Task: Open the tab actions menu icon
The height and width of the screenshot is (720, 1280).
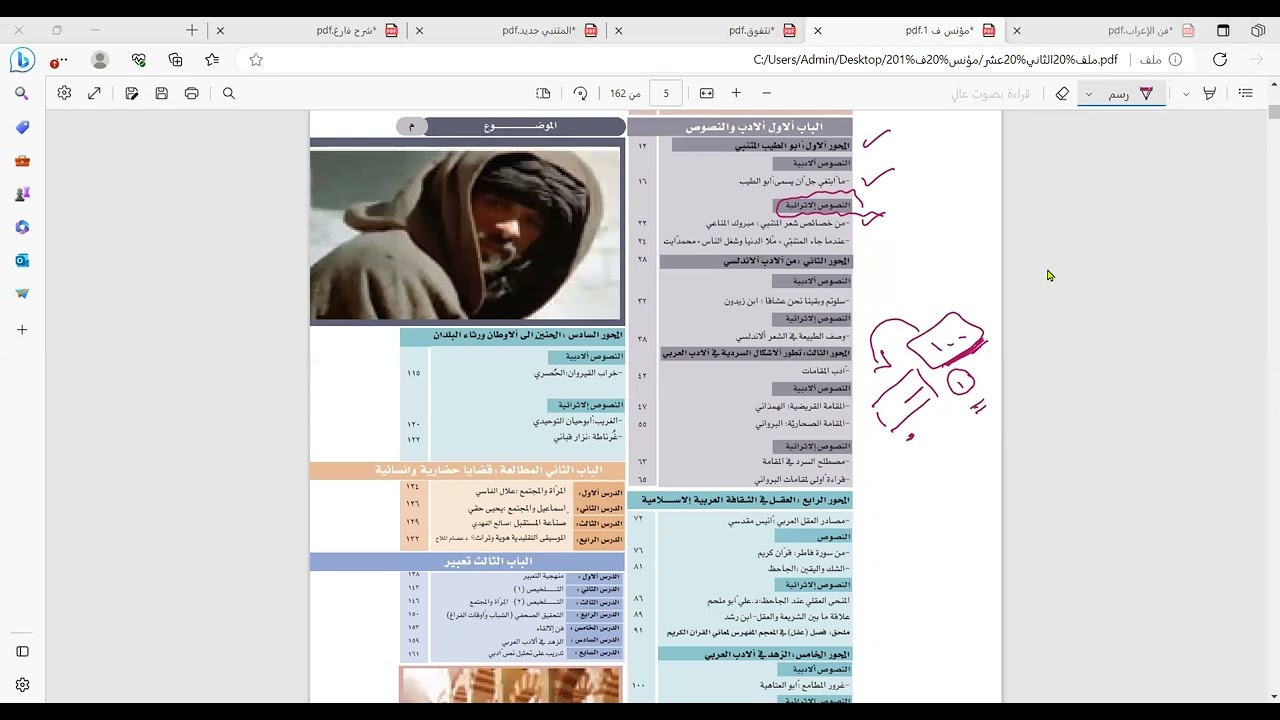Action: tap(1223, 30)
